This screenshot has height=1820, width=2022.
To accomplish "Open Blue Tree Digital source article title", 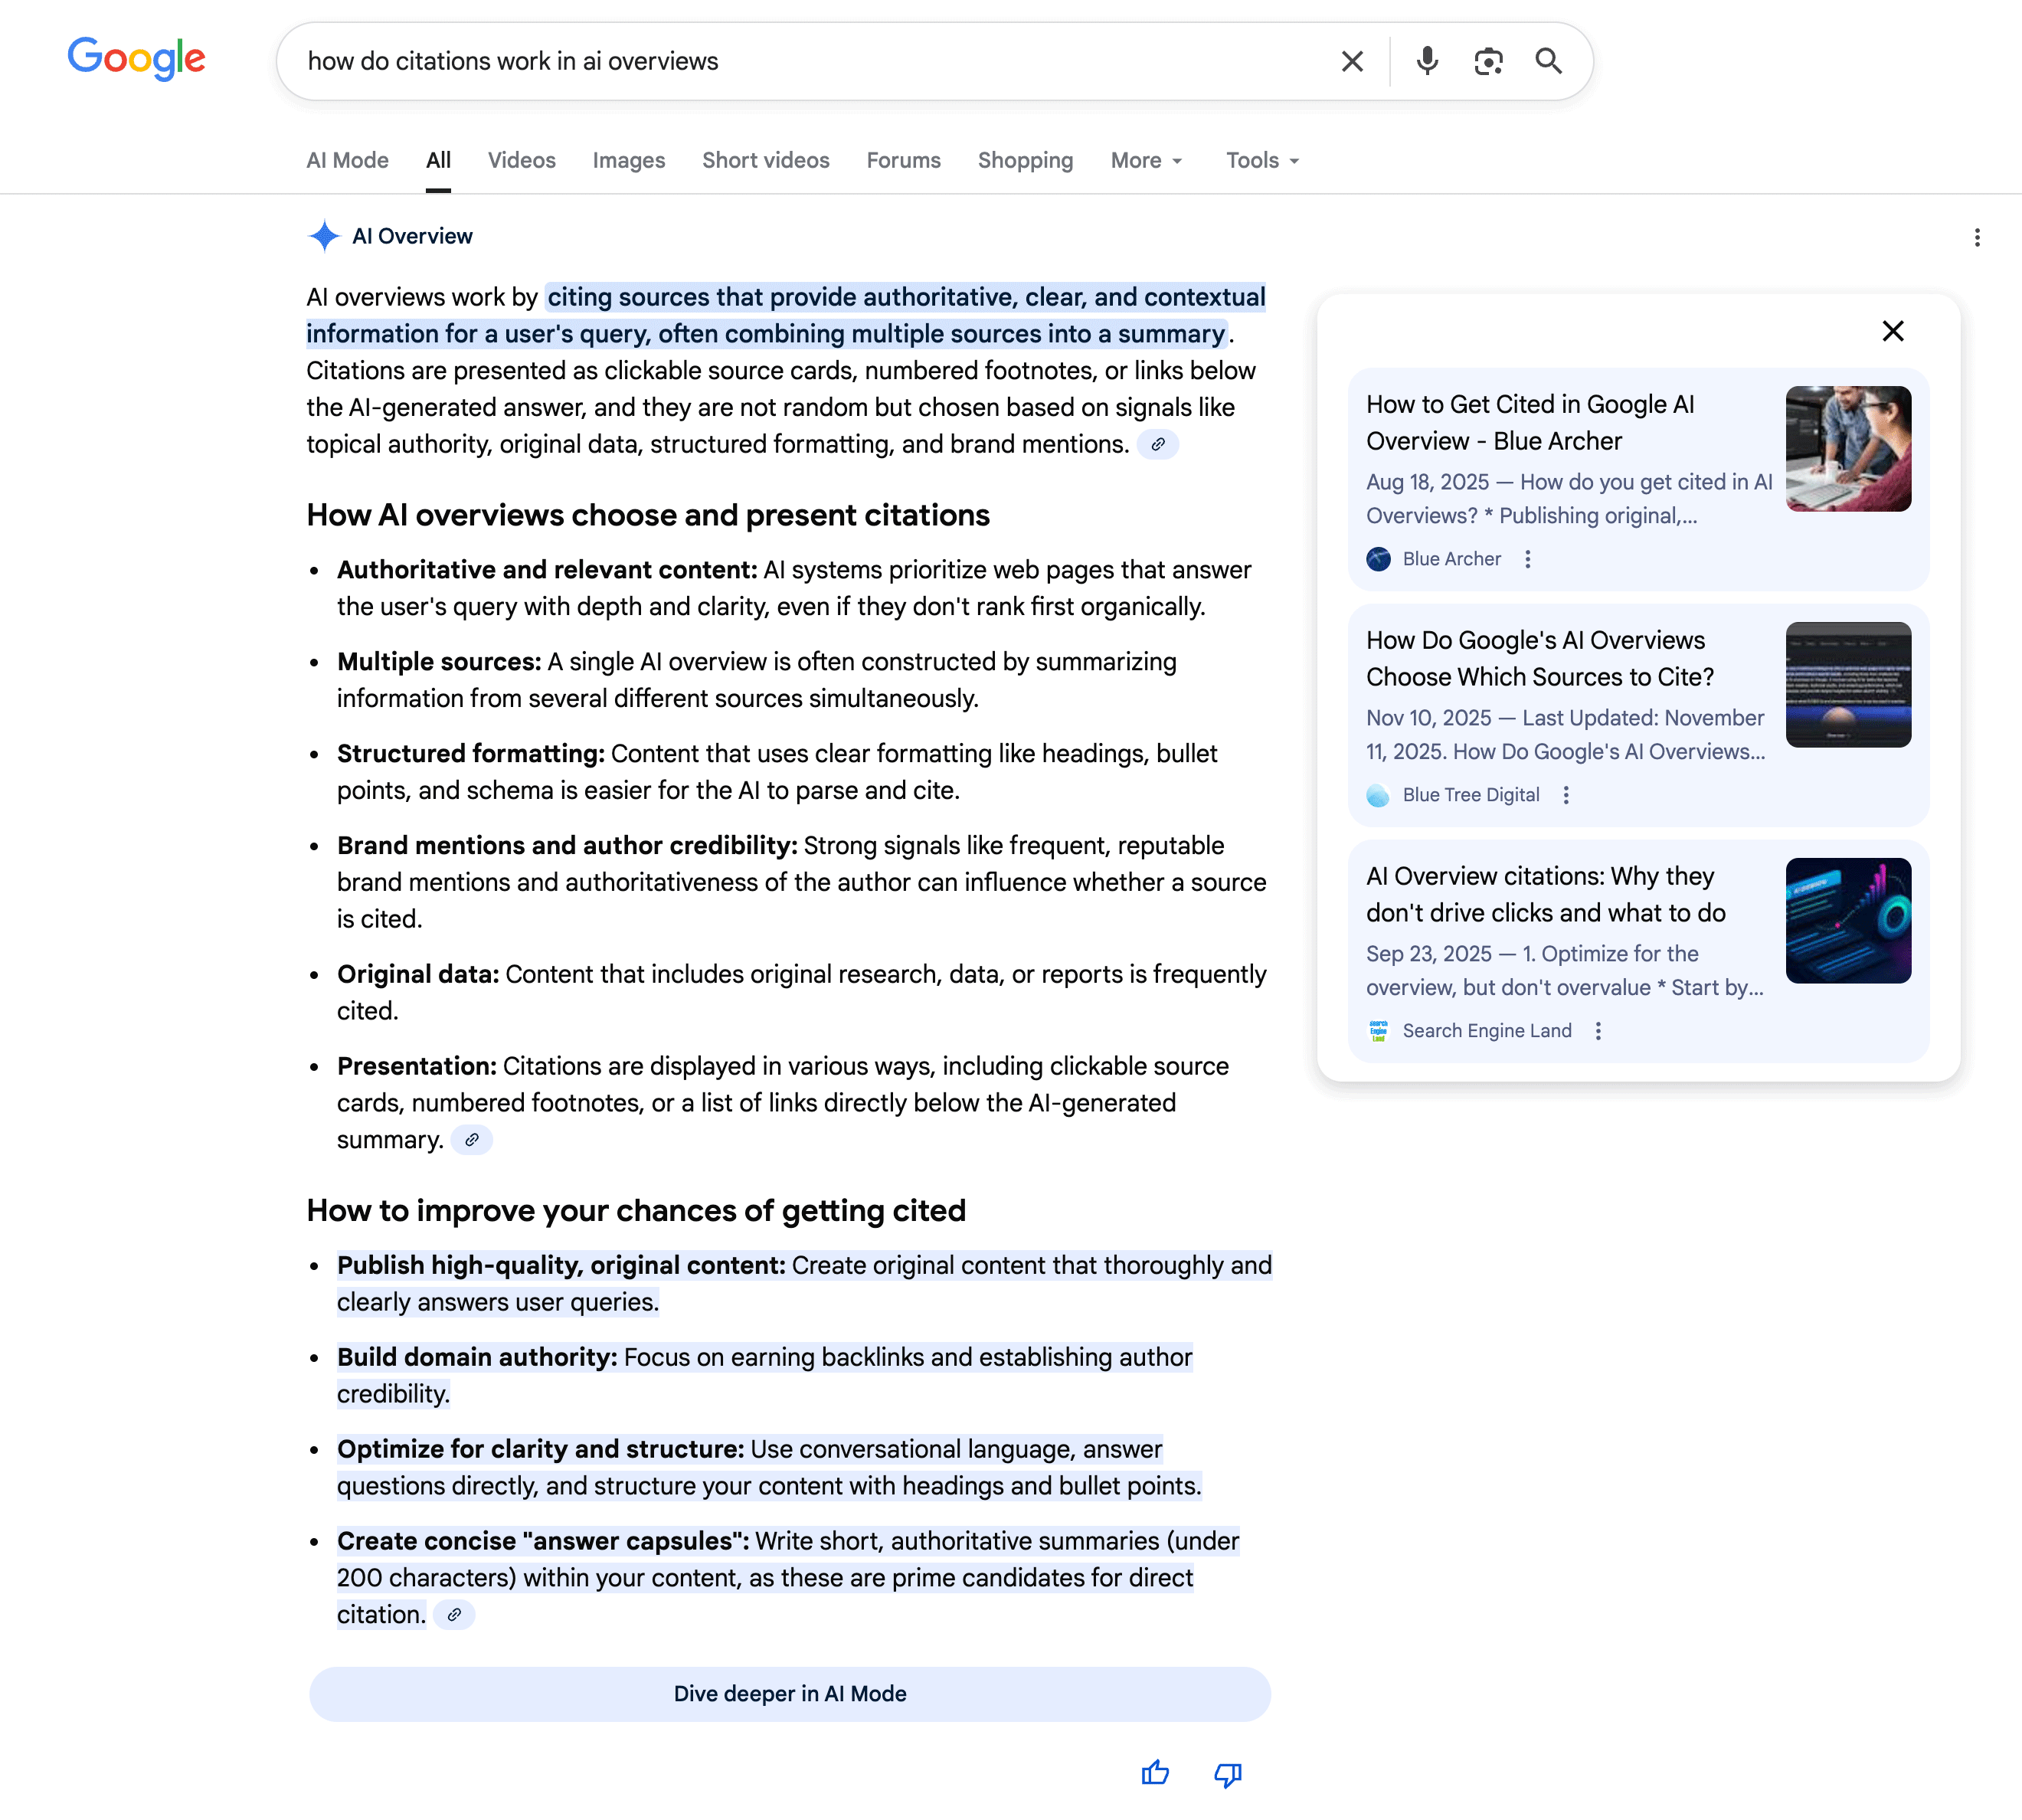I will (x=1539, y=658).
